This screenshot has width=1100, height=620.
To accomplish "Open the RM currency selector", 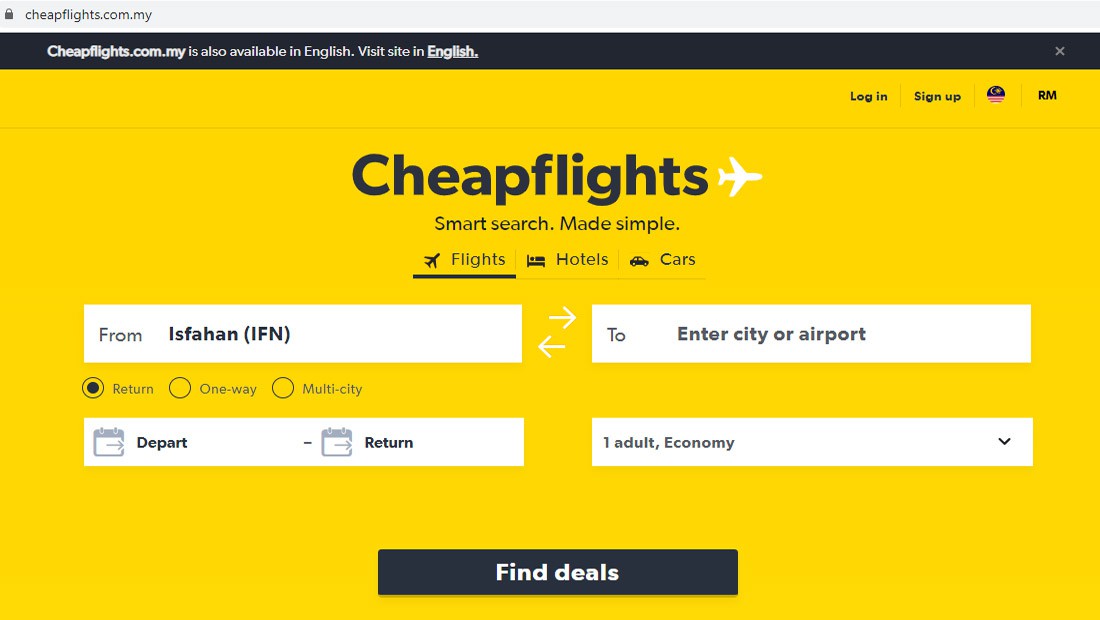I will (1047, 95).
